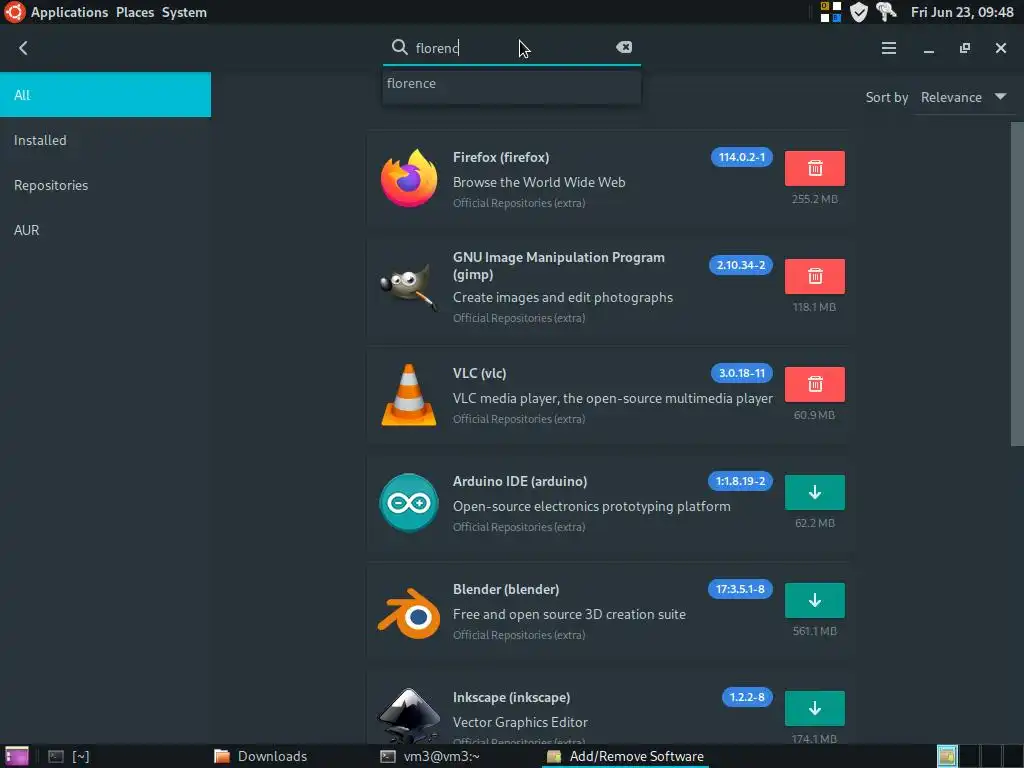Click the Firefox (firefox) title
Image resolution: width=1024 pixels, height=768 pixels.
pos(501,157)
